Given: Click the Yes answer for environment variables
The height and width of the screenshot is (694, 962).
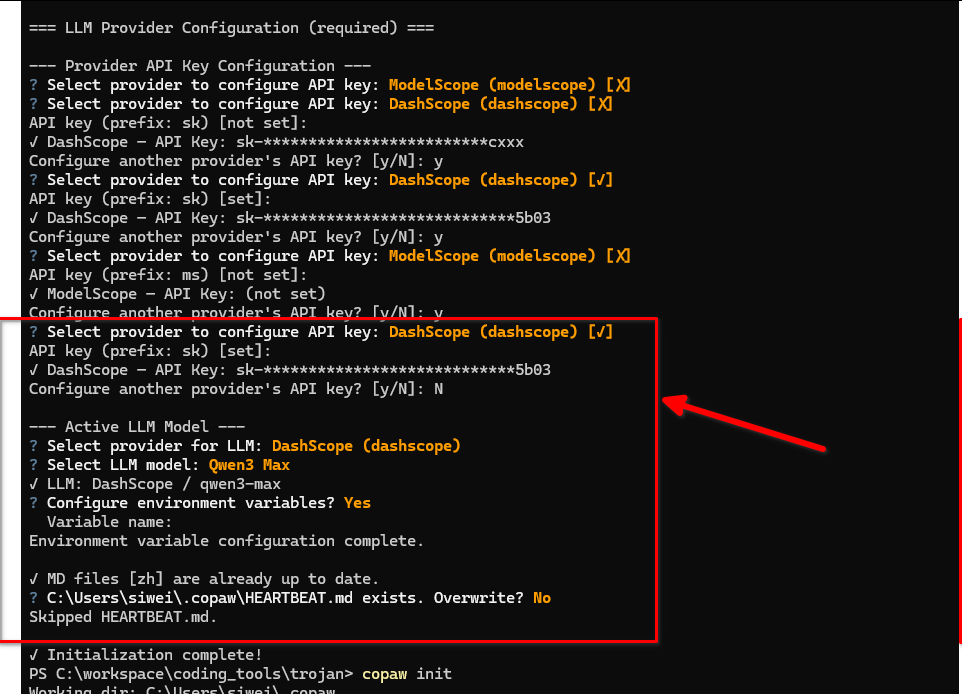Looking at the screenshot, I should click(x=357, y=503).
